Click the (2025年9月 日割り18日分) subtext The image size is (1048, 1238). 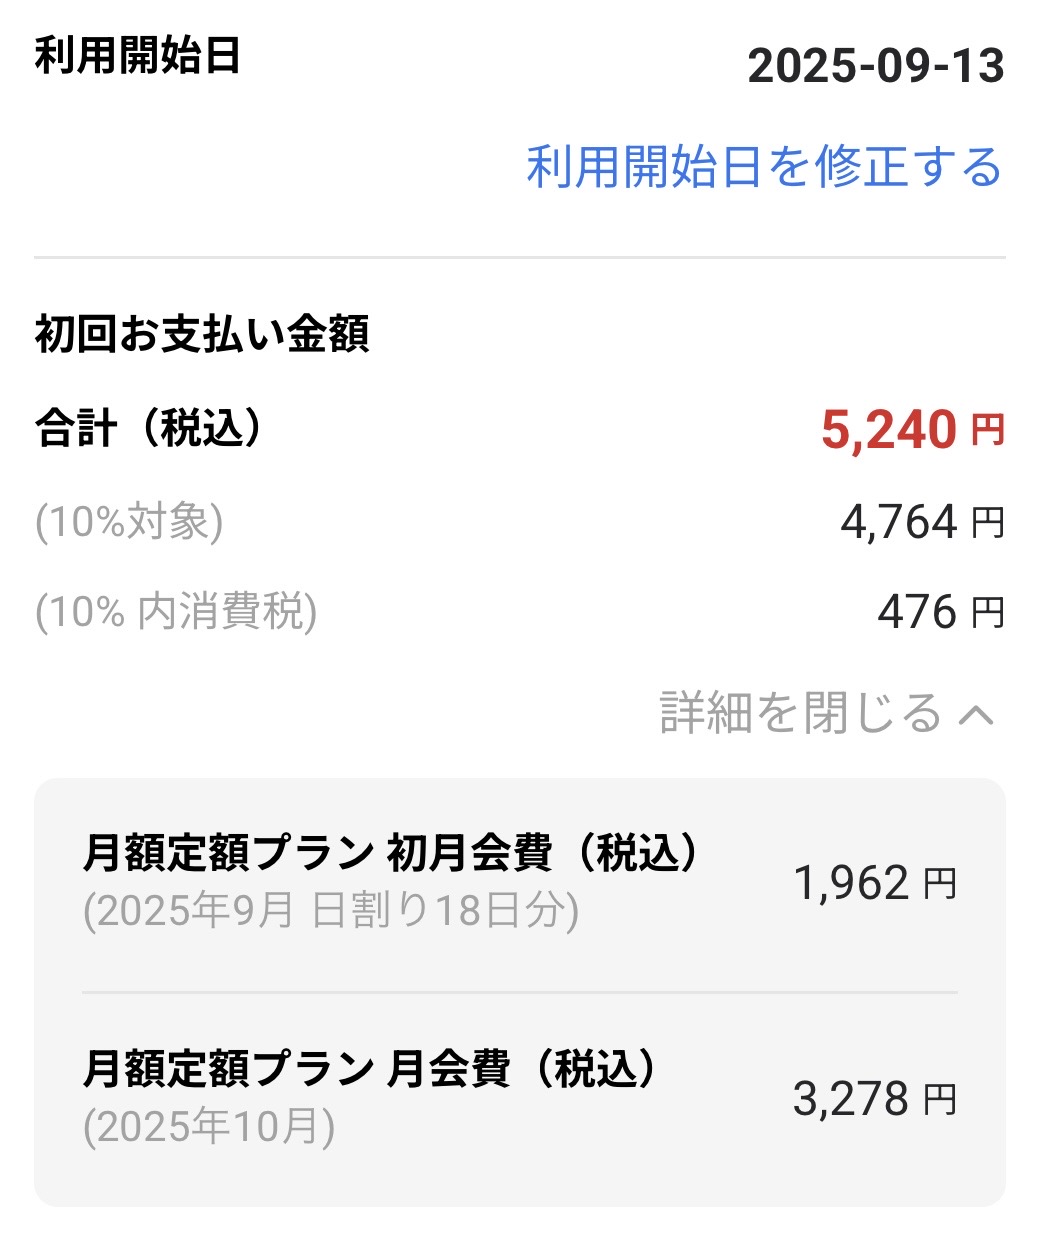(331, 911)
